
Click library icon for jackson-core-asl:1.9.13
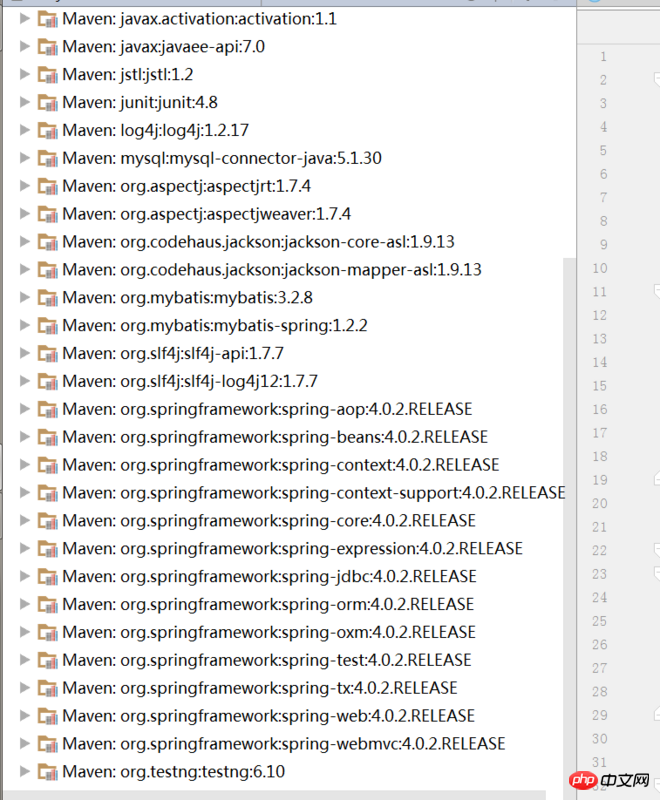click(47, 242)
